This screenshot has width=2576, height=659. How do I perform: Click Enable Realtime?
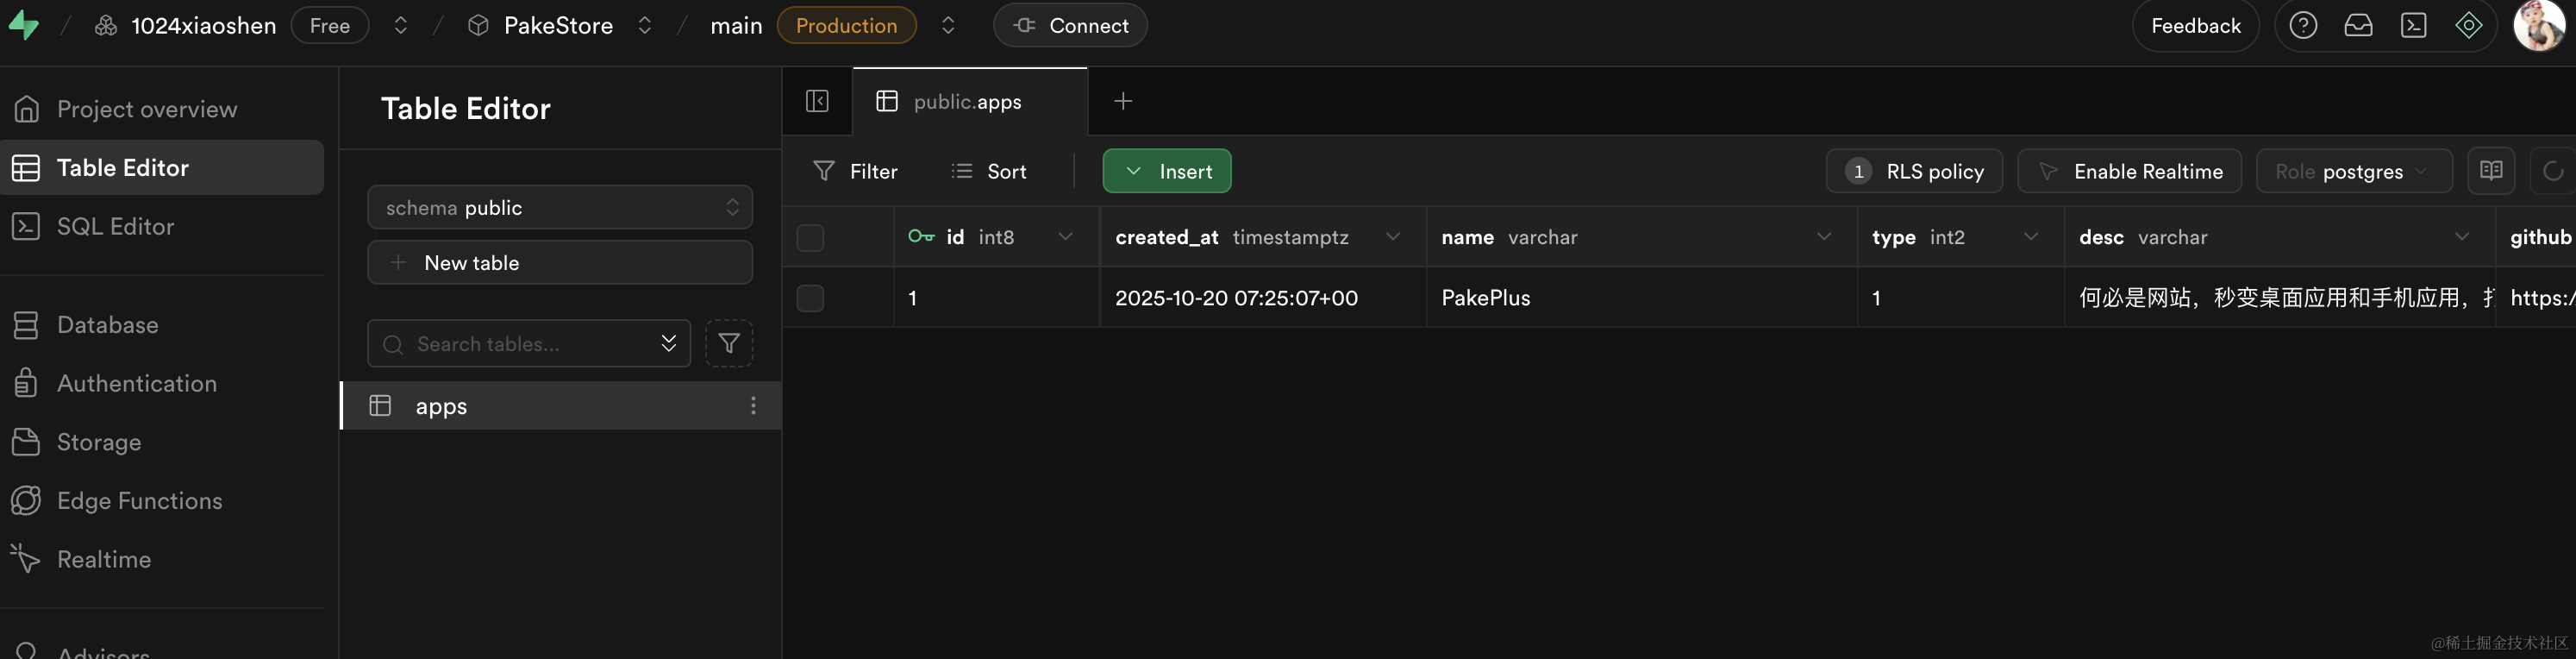[2129, 171]
